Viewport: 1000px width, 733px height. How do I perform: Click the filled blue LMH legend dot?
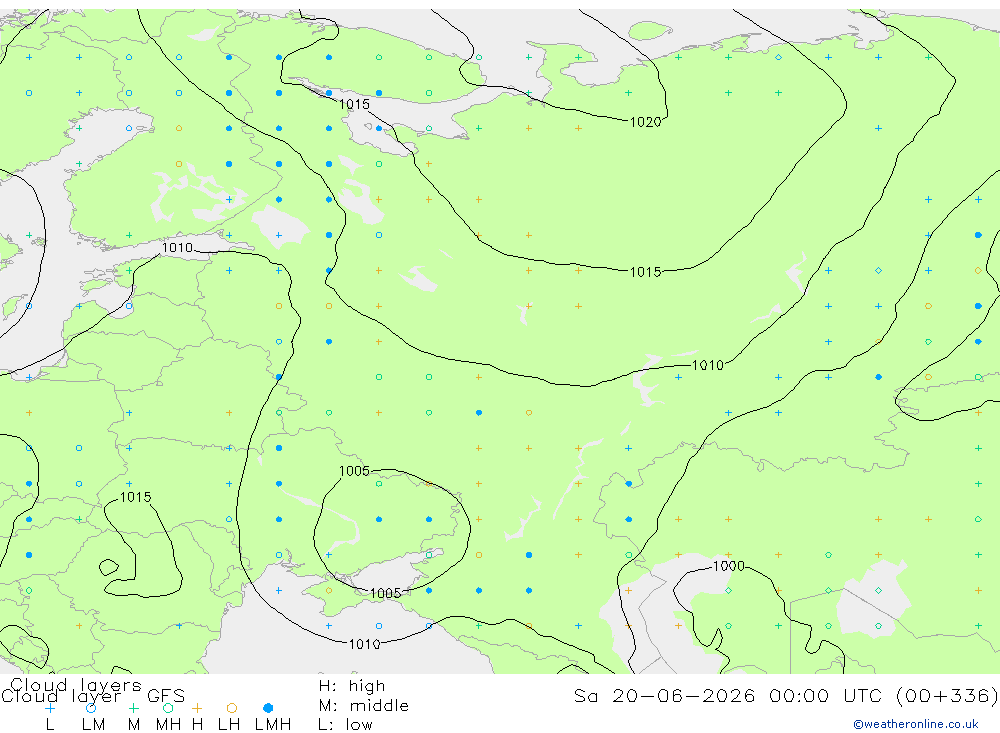click(x=268, y=708)
